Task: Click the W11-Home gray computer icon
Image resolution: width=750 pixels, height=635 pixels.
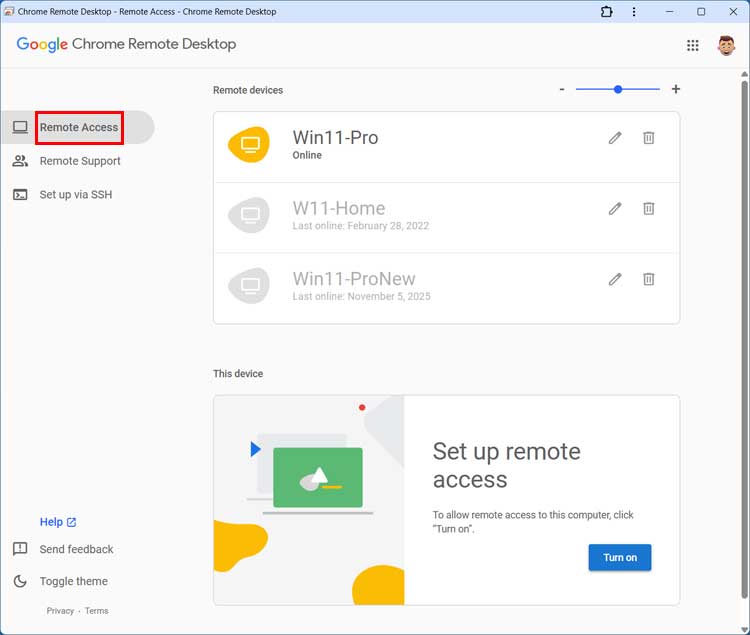Action: tap(249, 215)
